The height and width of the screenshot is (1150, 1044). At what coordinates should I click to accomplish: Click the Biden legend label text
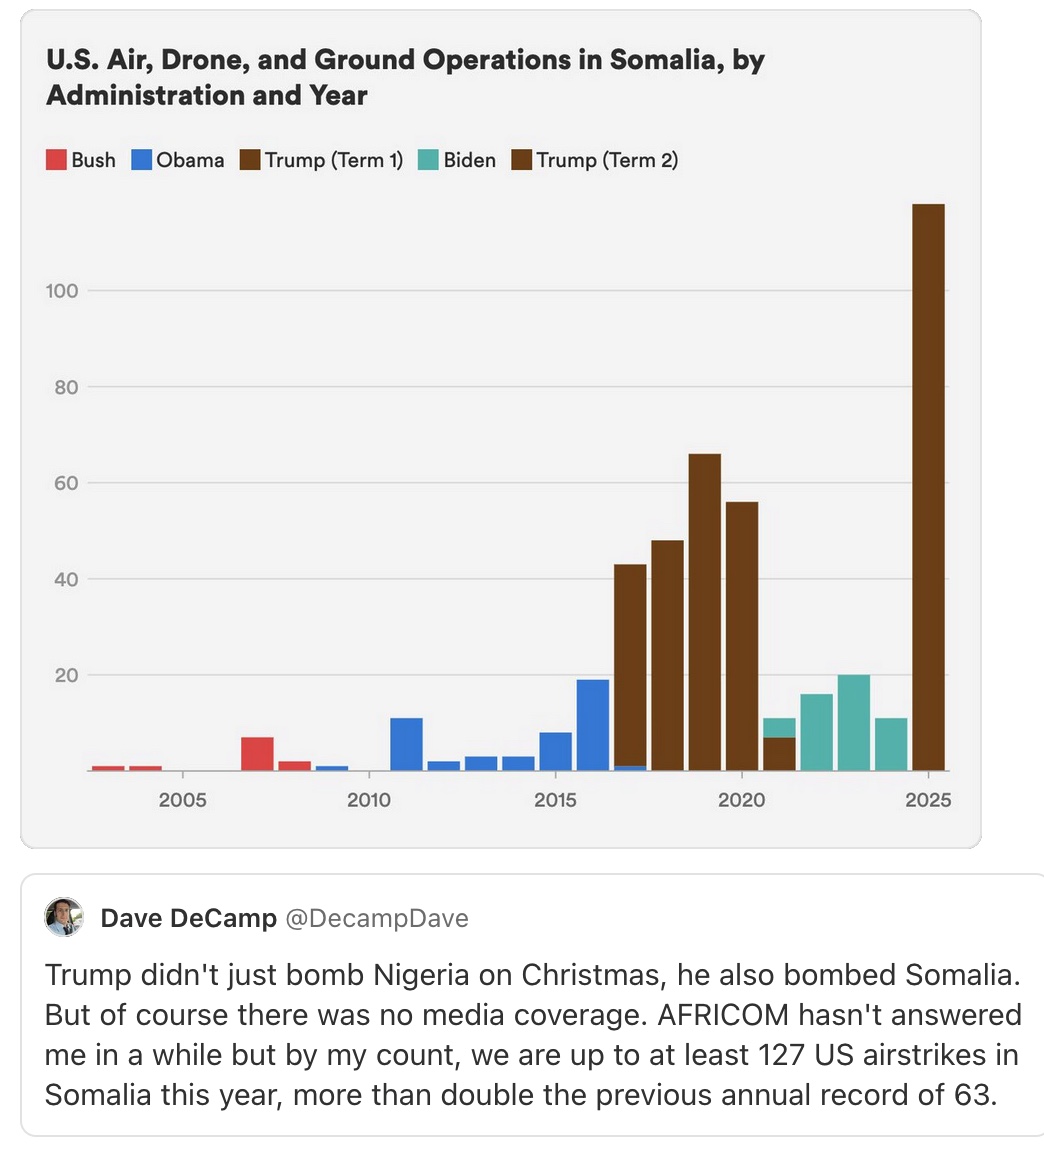click(469, 160)
